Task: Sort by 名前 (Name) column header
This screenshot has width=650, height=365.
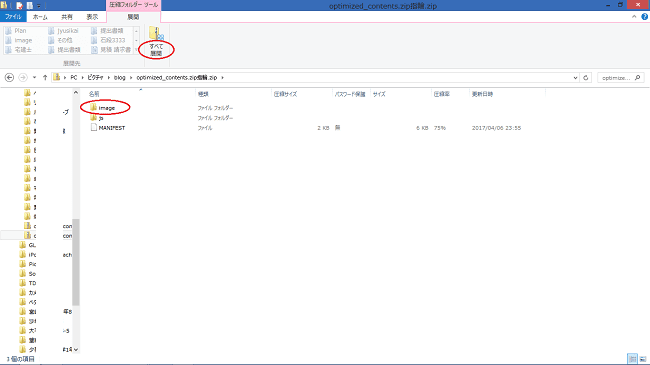Action: pos(94,94)
